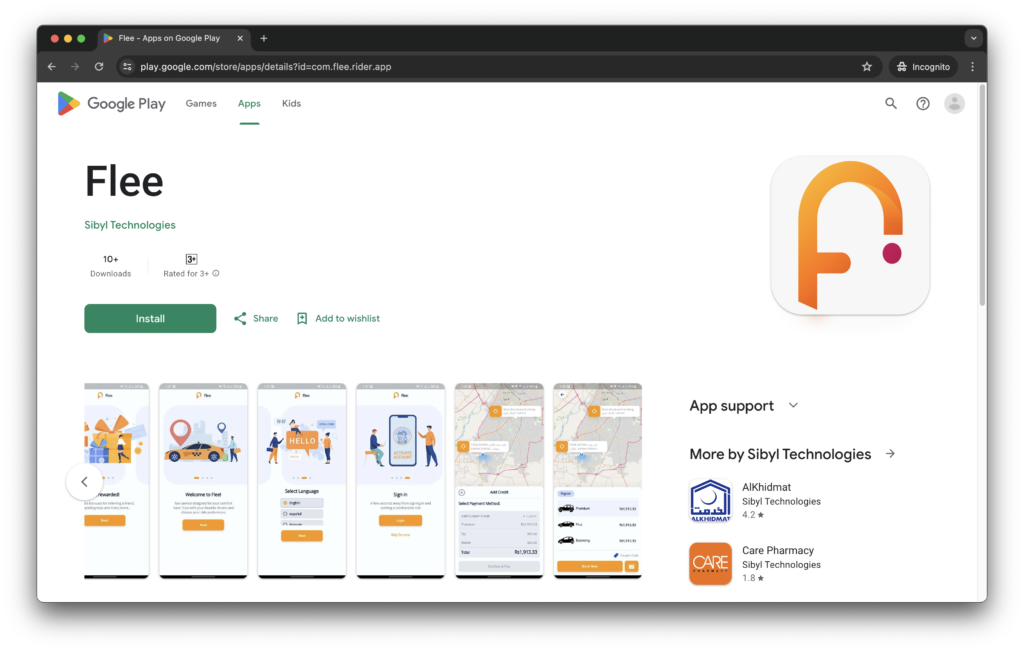
Task: Bookmark this page with the star
Action: pos(867,67)
